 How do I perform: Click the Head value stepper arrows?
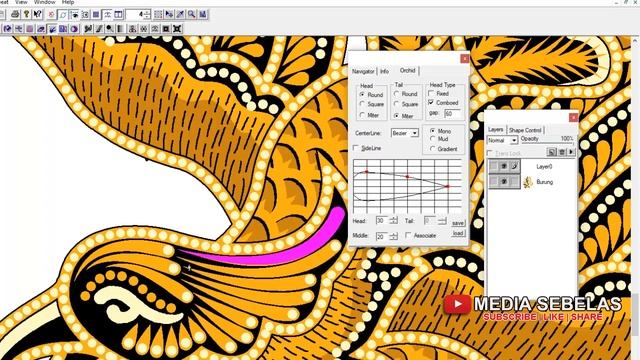pos(393,220)
